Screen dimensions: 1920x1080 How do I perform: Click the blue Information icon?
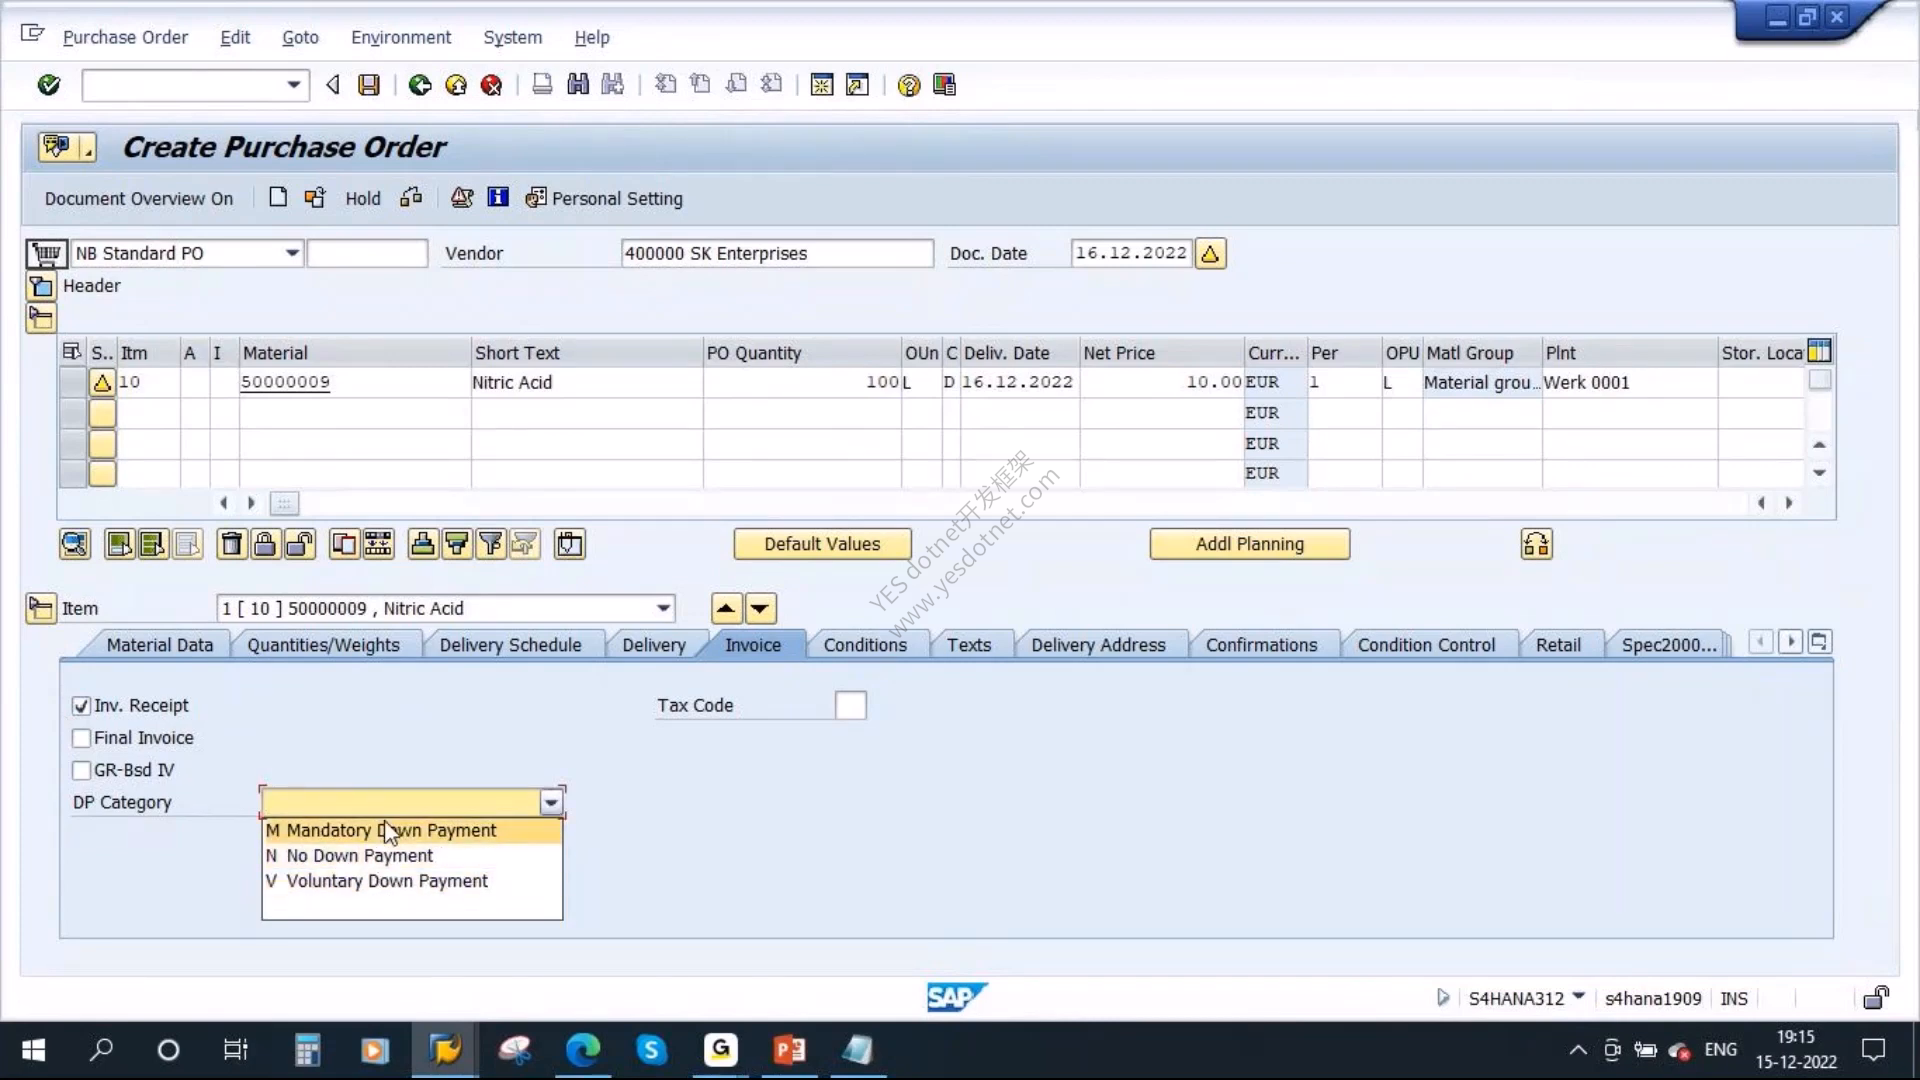click(x=497, y=198)
